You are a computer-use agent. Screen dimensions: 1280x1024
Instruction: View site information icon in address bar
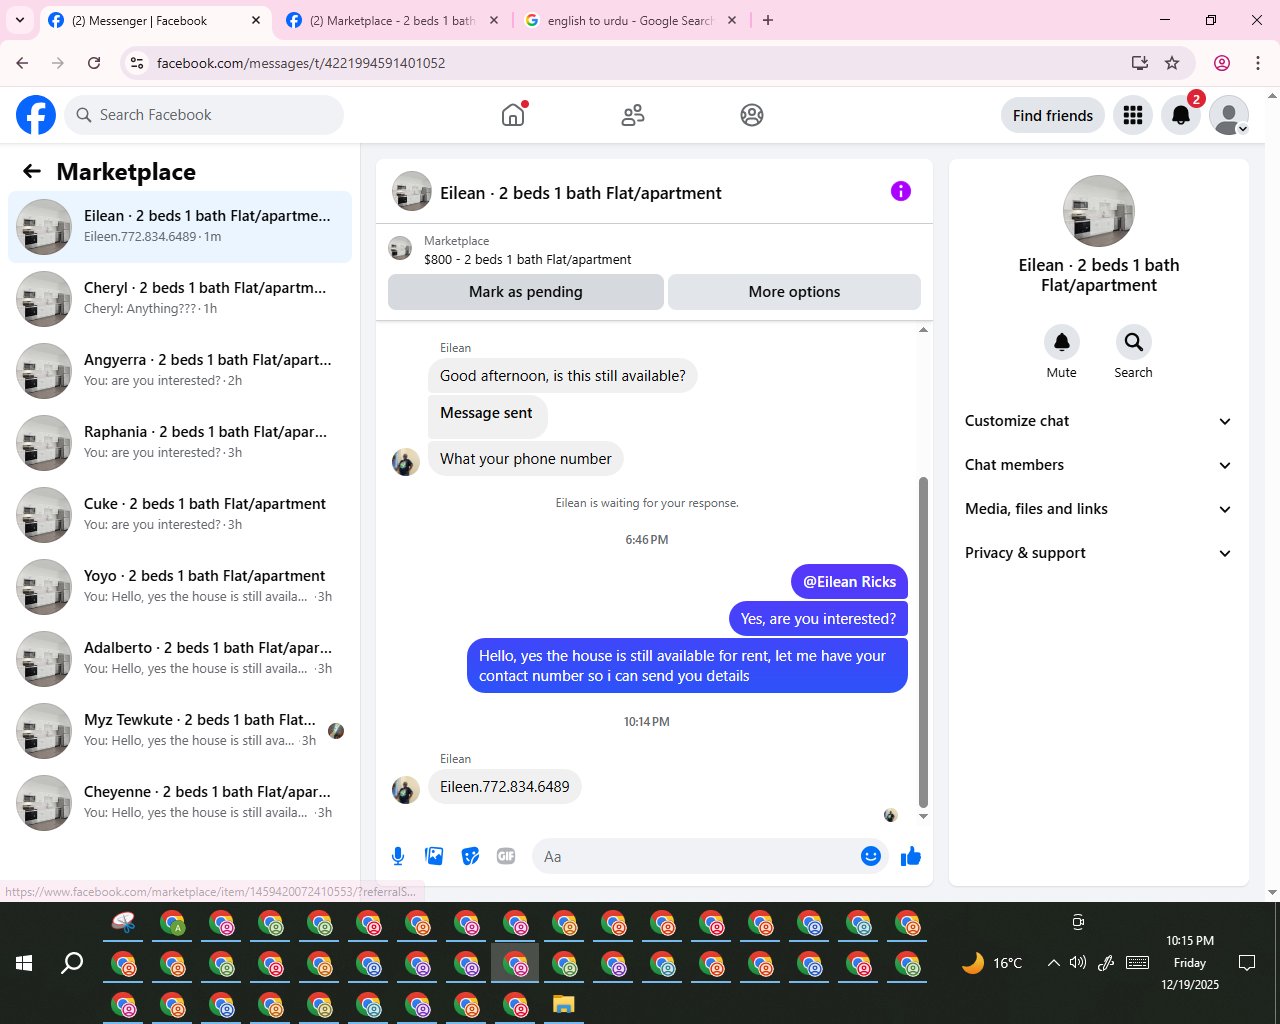(138, 63)
